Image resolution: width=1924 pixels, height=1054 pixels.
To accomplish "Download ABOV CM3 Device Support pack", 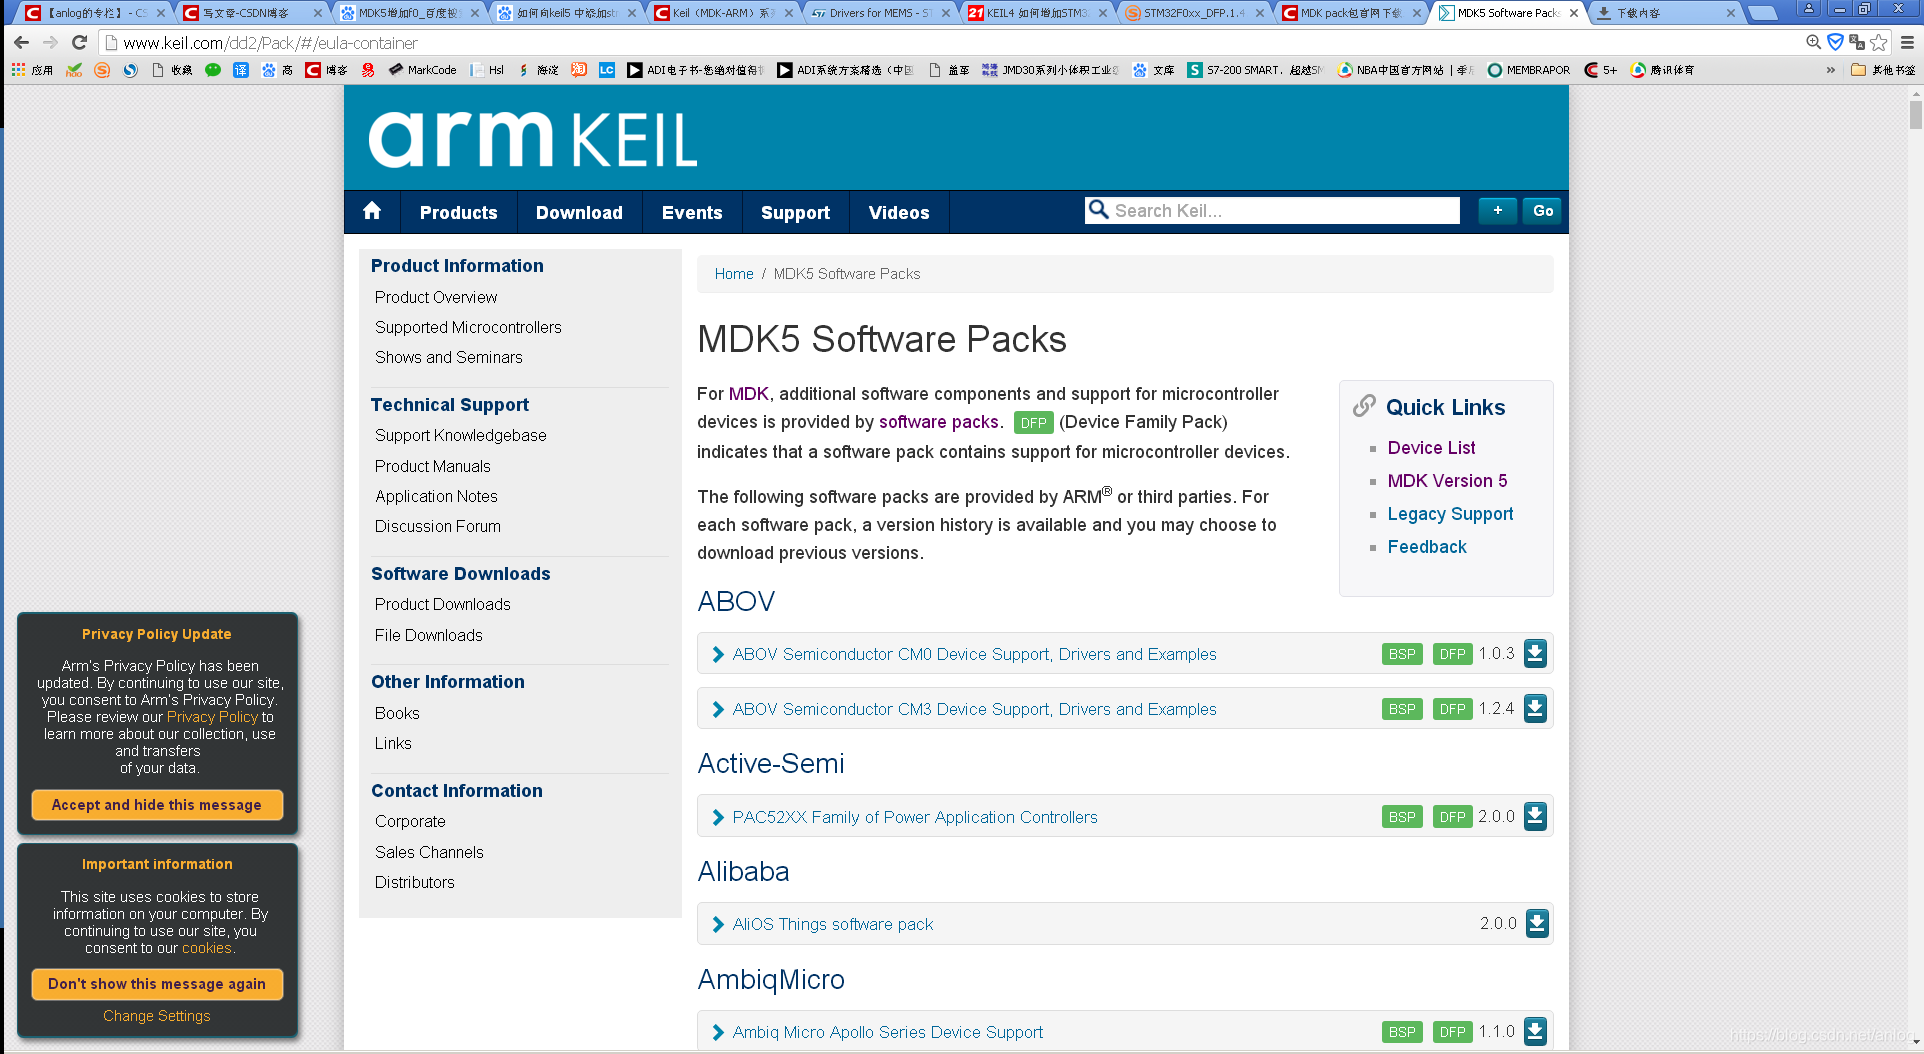I will (1535, 709).
